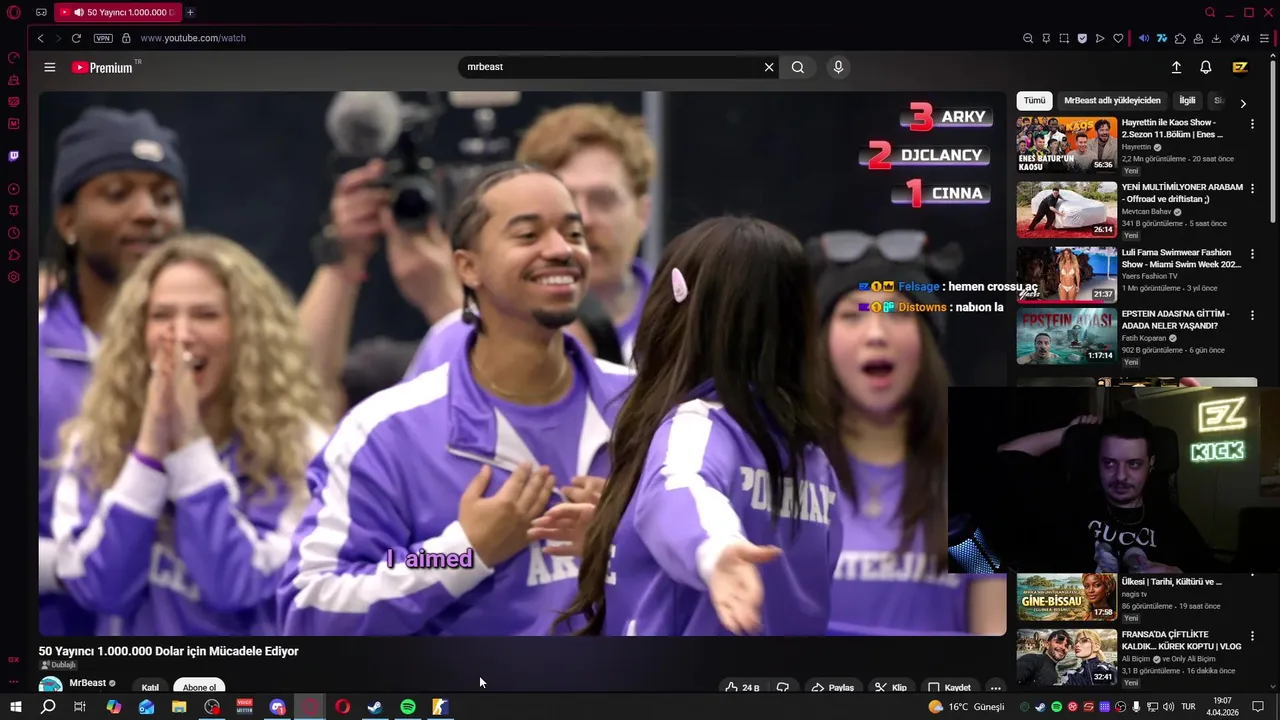The width and height of the screenshot is (1280, 720).
Task: Pin the page with pinboard icon
Action: [1045, 38]
